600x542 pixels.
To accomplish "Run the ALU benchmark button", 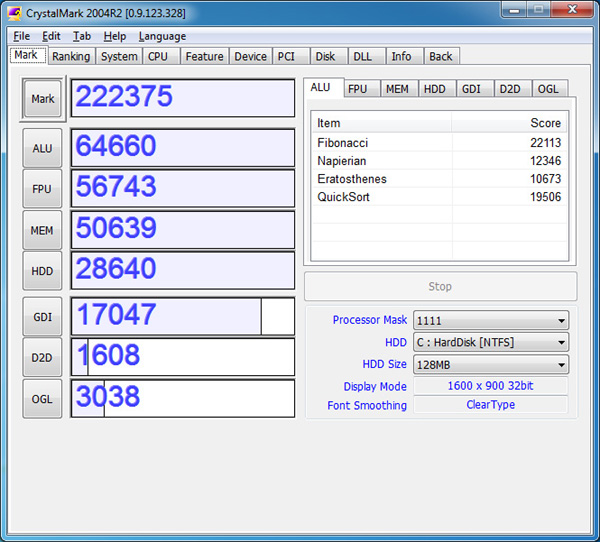I will coord(42,148).
